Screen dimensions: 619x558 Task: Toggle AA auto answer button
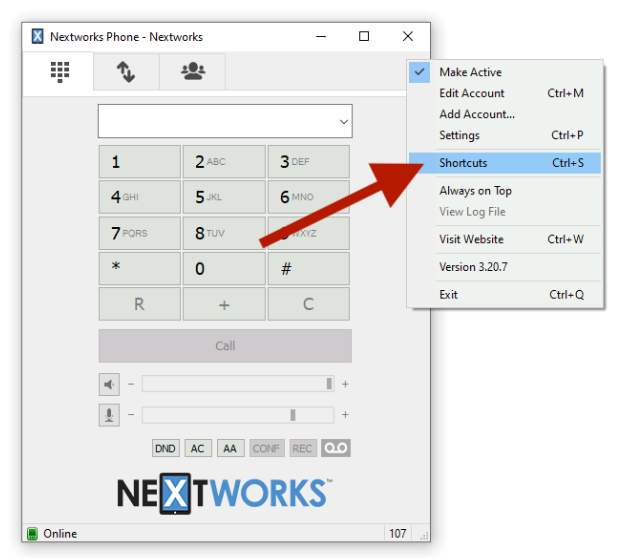point(231,448)
